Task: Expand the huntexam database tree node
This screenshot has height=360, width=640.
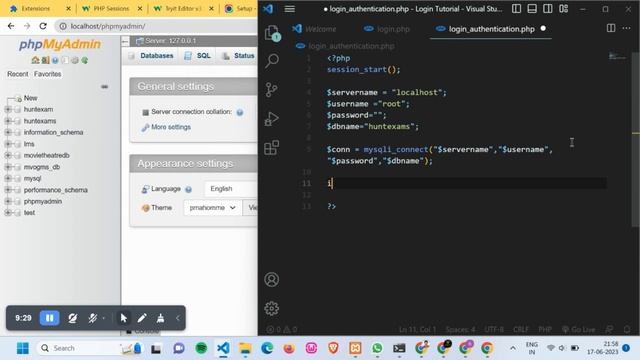Action: [8, 109]
